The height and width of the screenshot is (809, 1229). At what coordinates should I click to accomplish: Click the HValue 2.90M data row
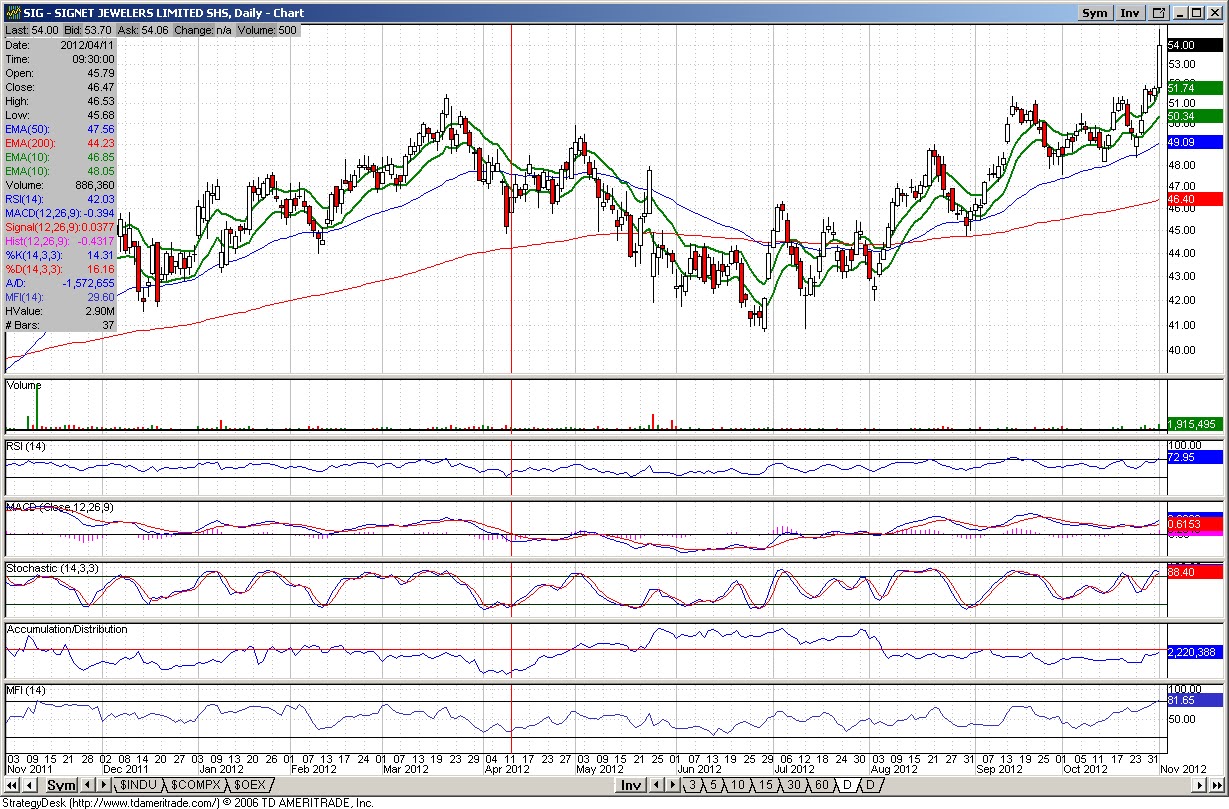coord(60,311)
